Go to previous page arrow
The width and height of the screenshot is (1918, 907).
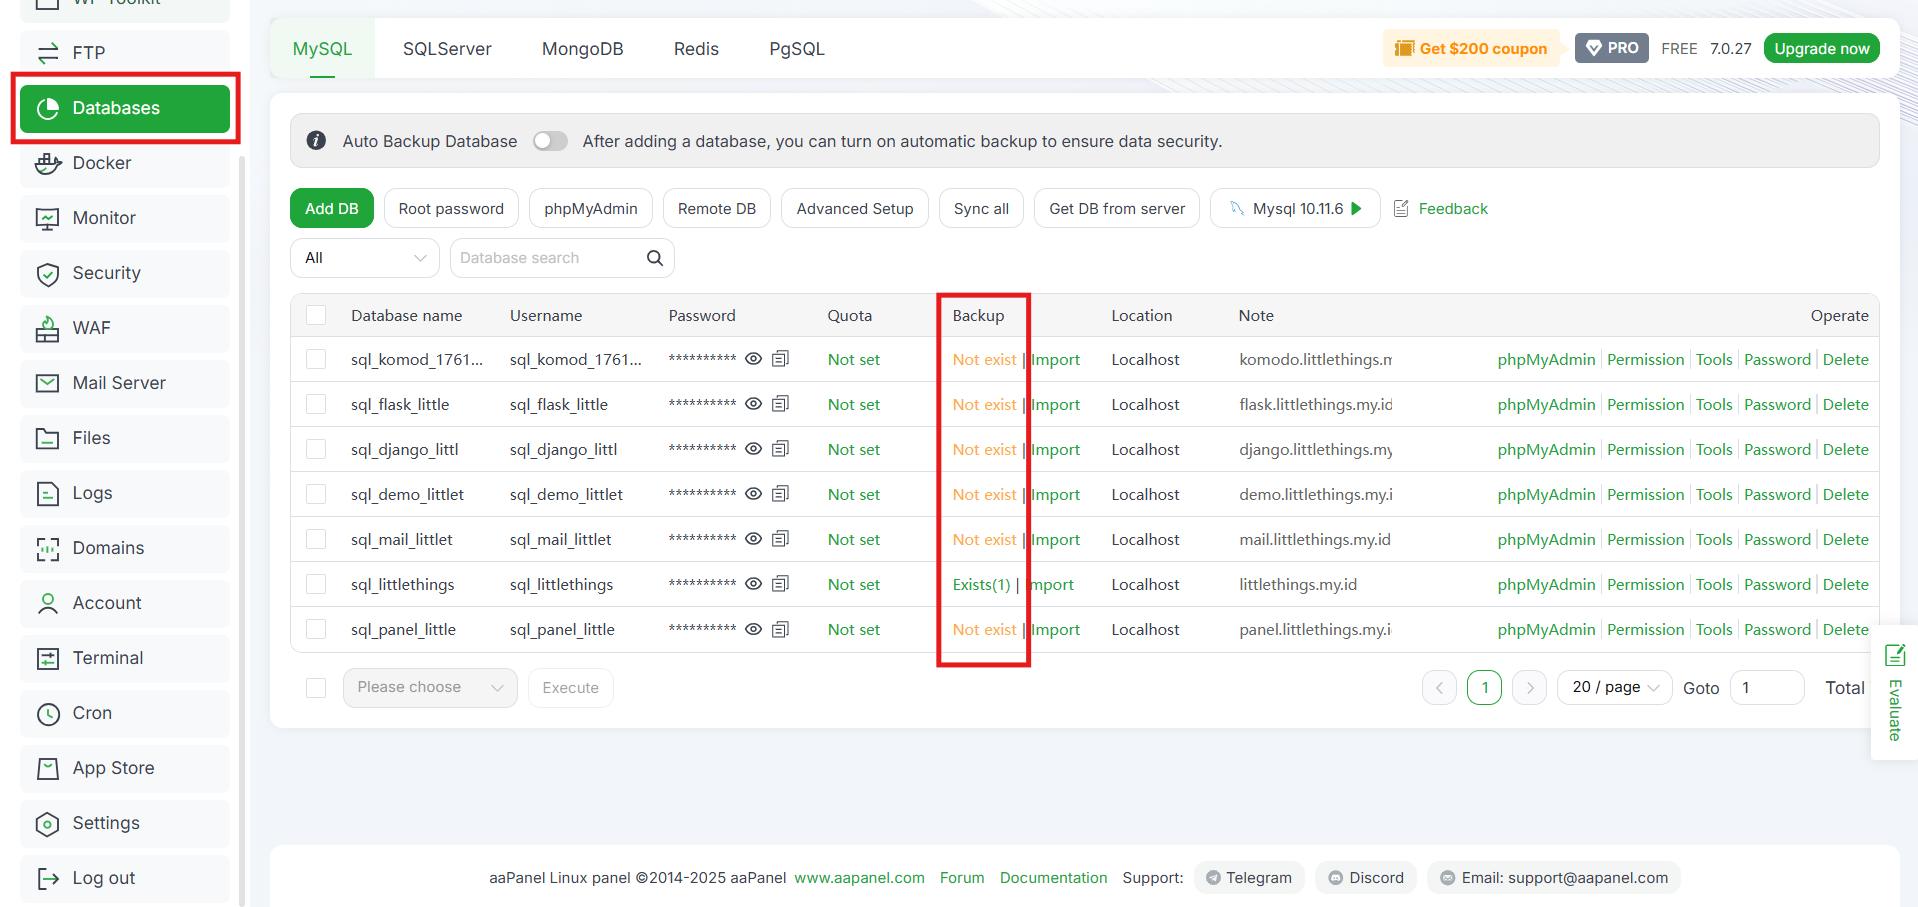(x=1439, y=687)
